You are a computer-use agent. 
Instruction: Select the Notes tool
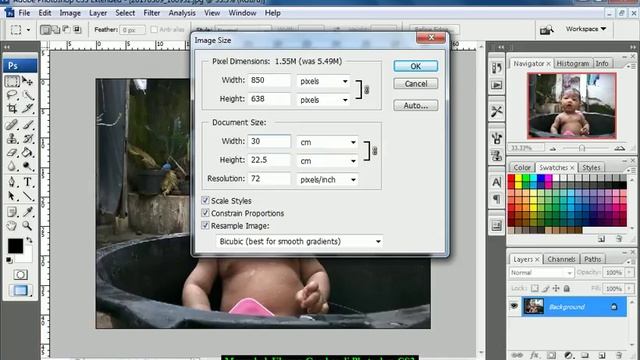pyautogui.click(x=12, y=212)
